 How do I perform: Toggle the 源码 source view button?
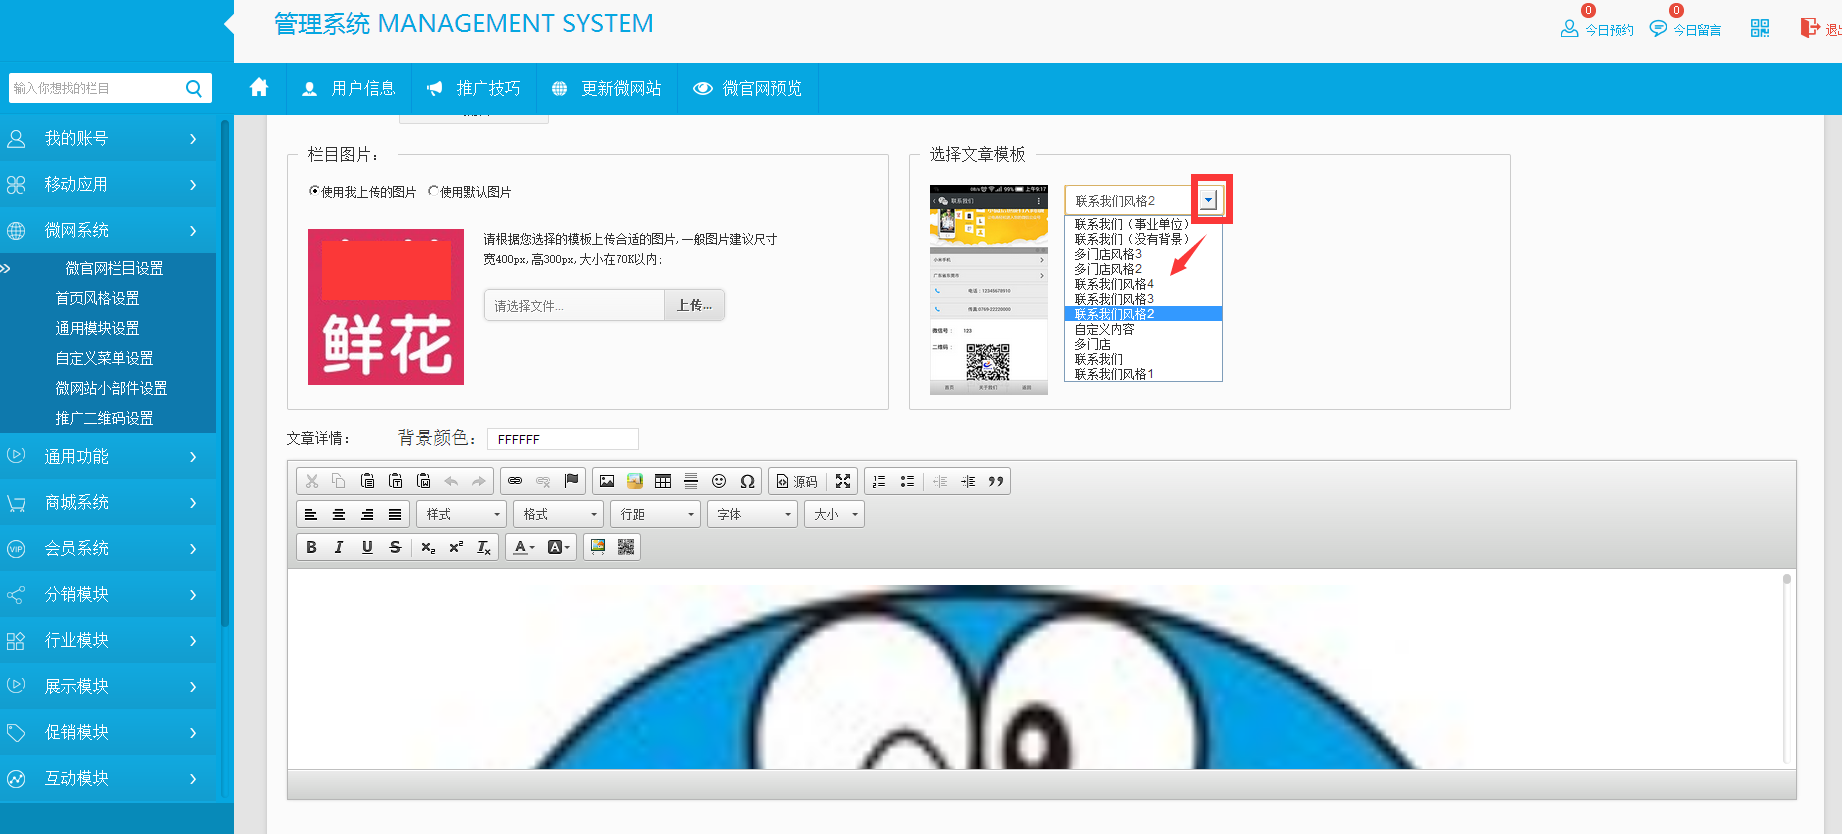click(x=797, y=481)
